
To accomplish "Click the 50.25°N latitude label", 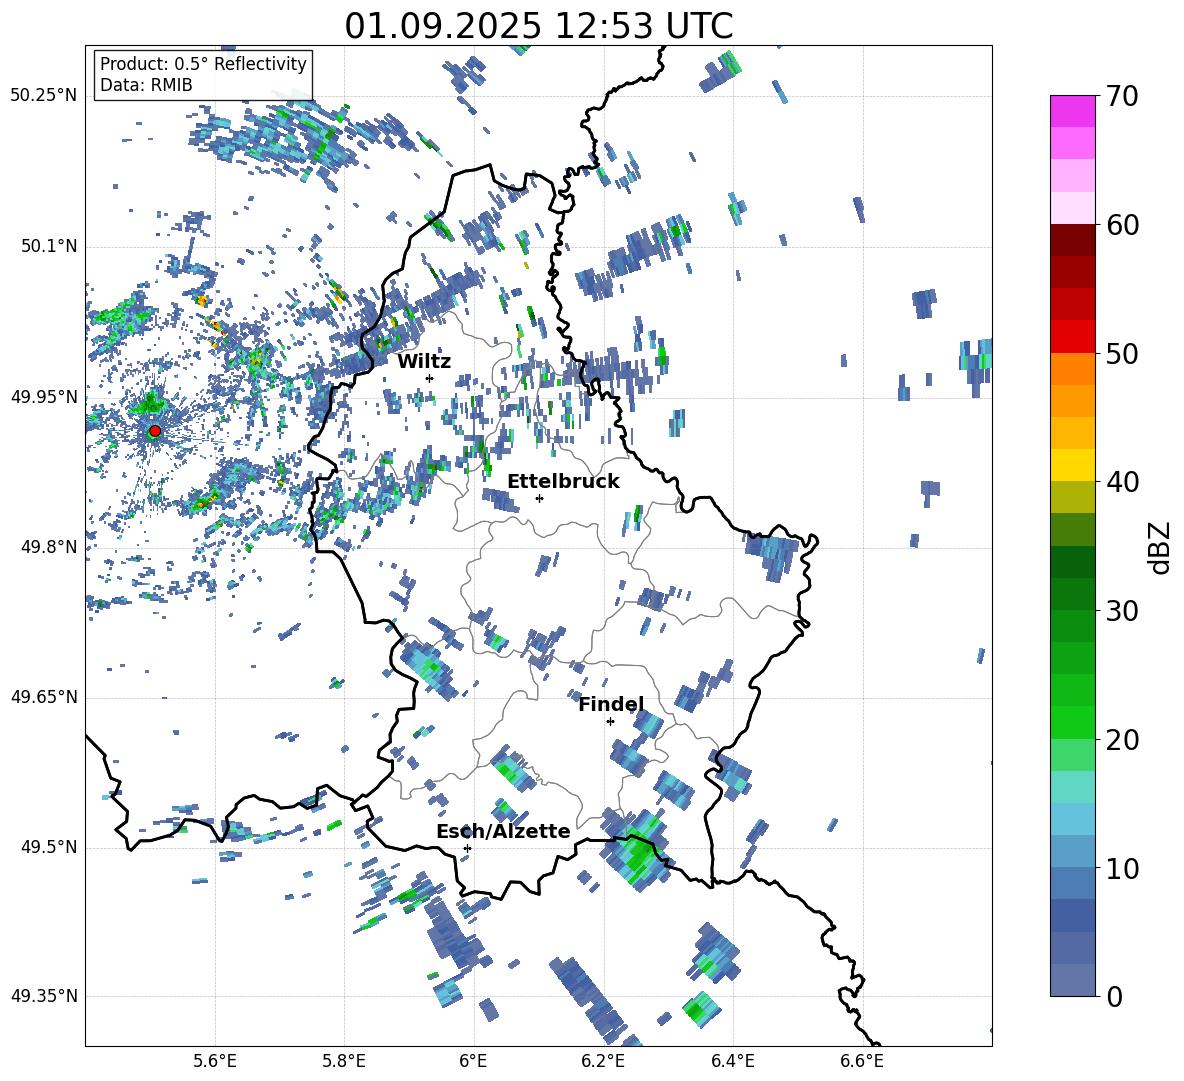I will coord(44,96).
